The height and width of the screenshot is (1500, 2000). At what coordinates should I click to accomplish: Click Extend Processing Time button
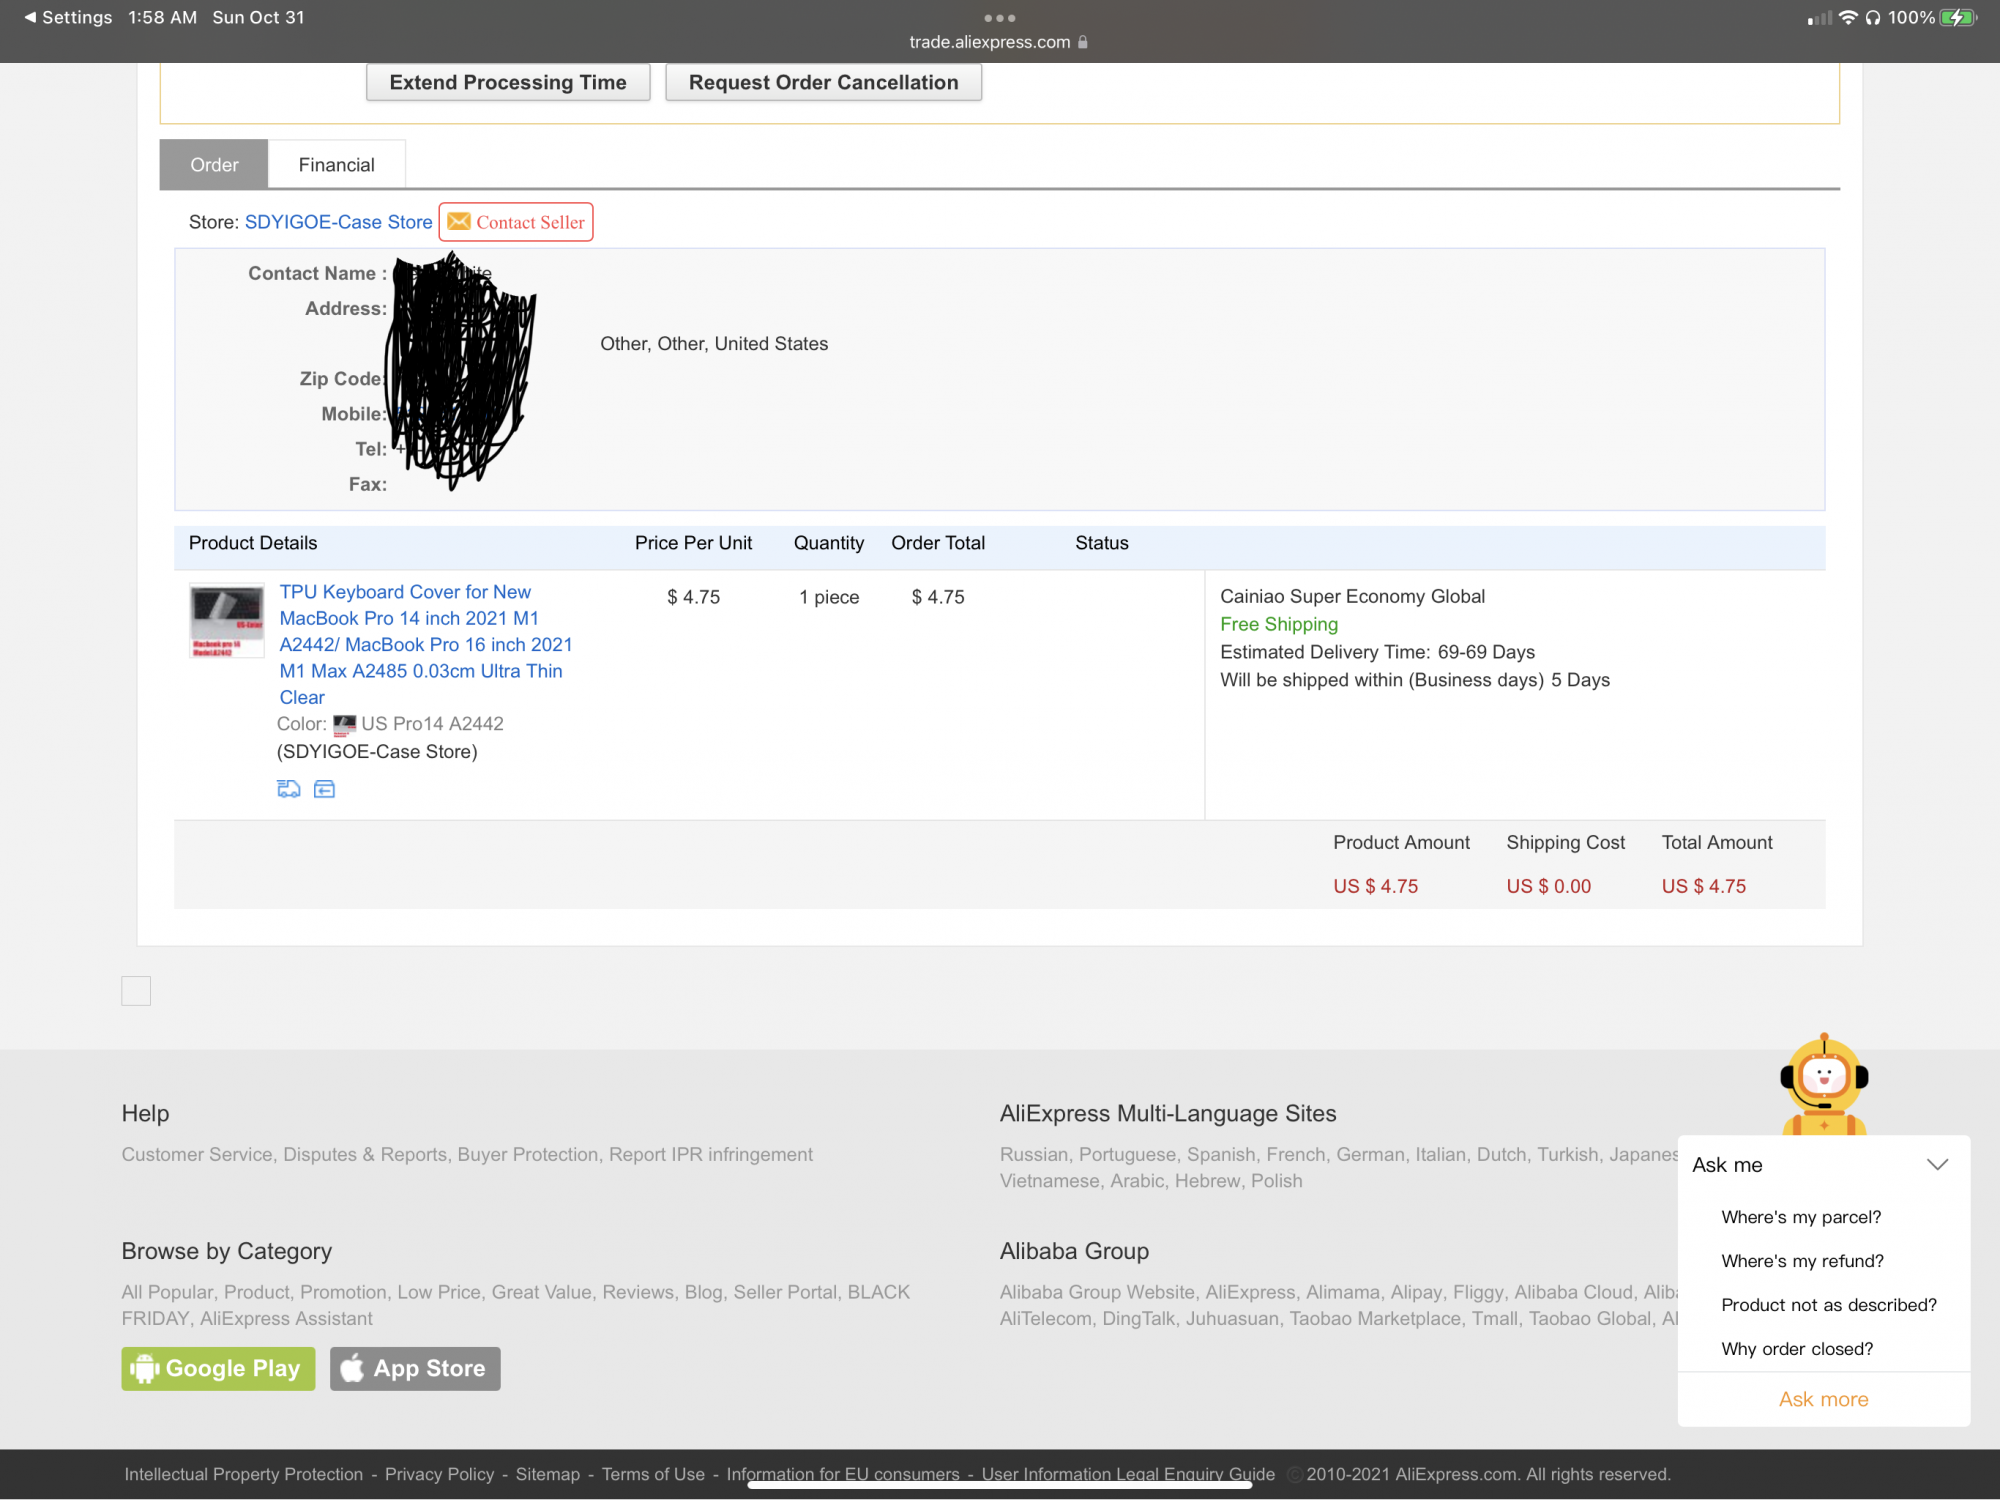coord(508,83)
